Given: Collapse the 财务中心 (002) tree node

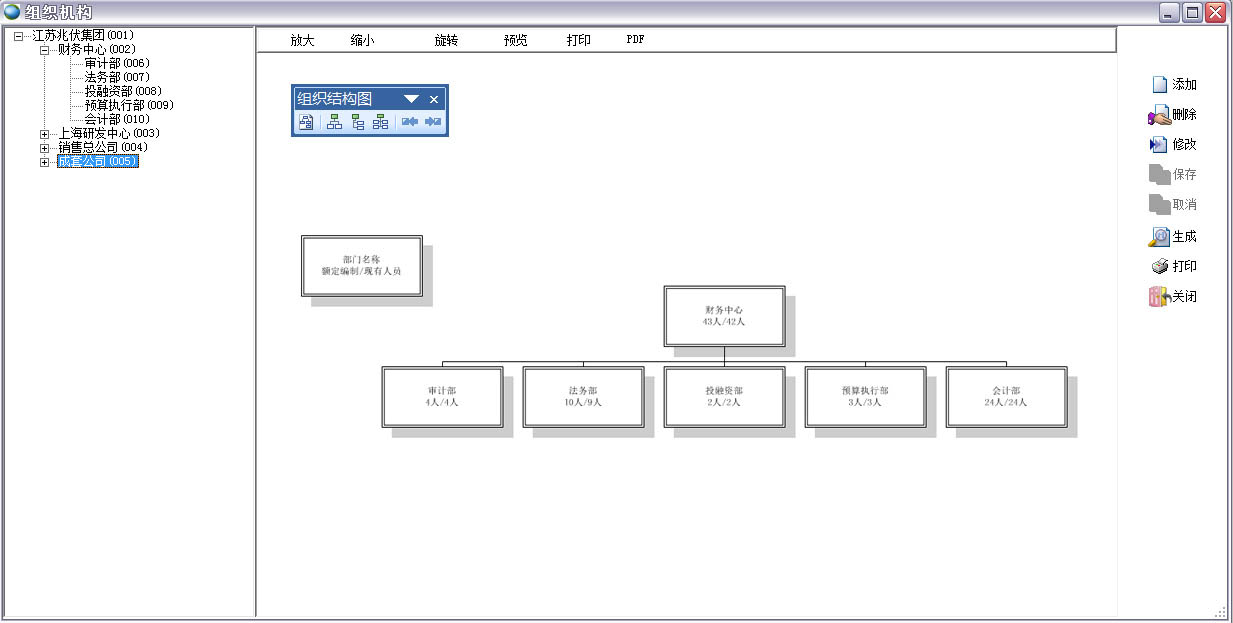Looking at the screenshot, I should (x=45, y=50).
